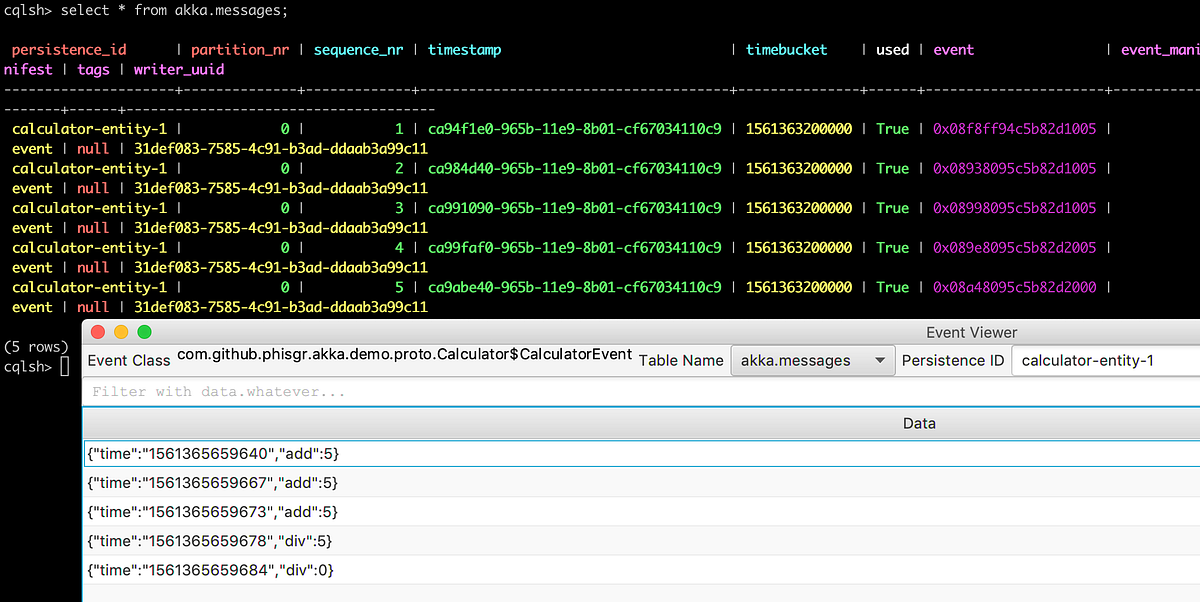Click the green zoom button on Event Viewer
This screenshot has height=602, width=1200.
(x=143, y=331)
